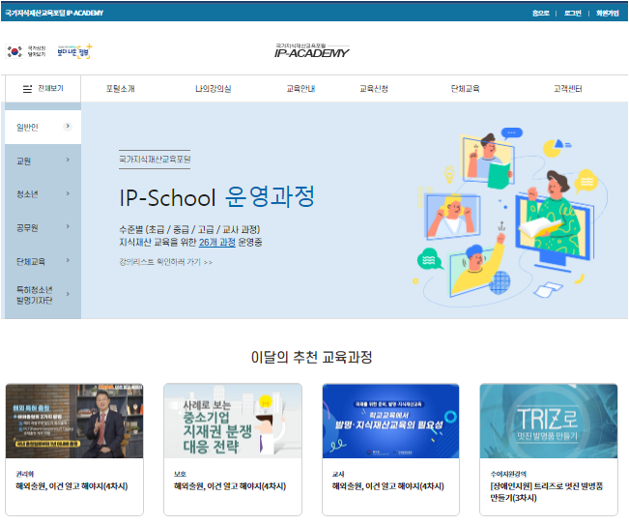Click the 보다 나은 정부 logo
The height and width of the screenshot is (522, 629).
[75, 51]
